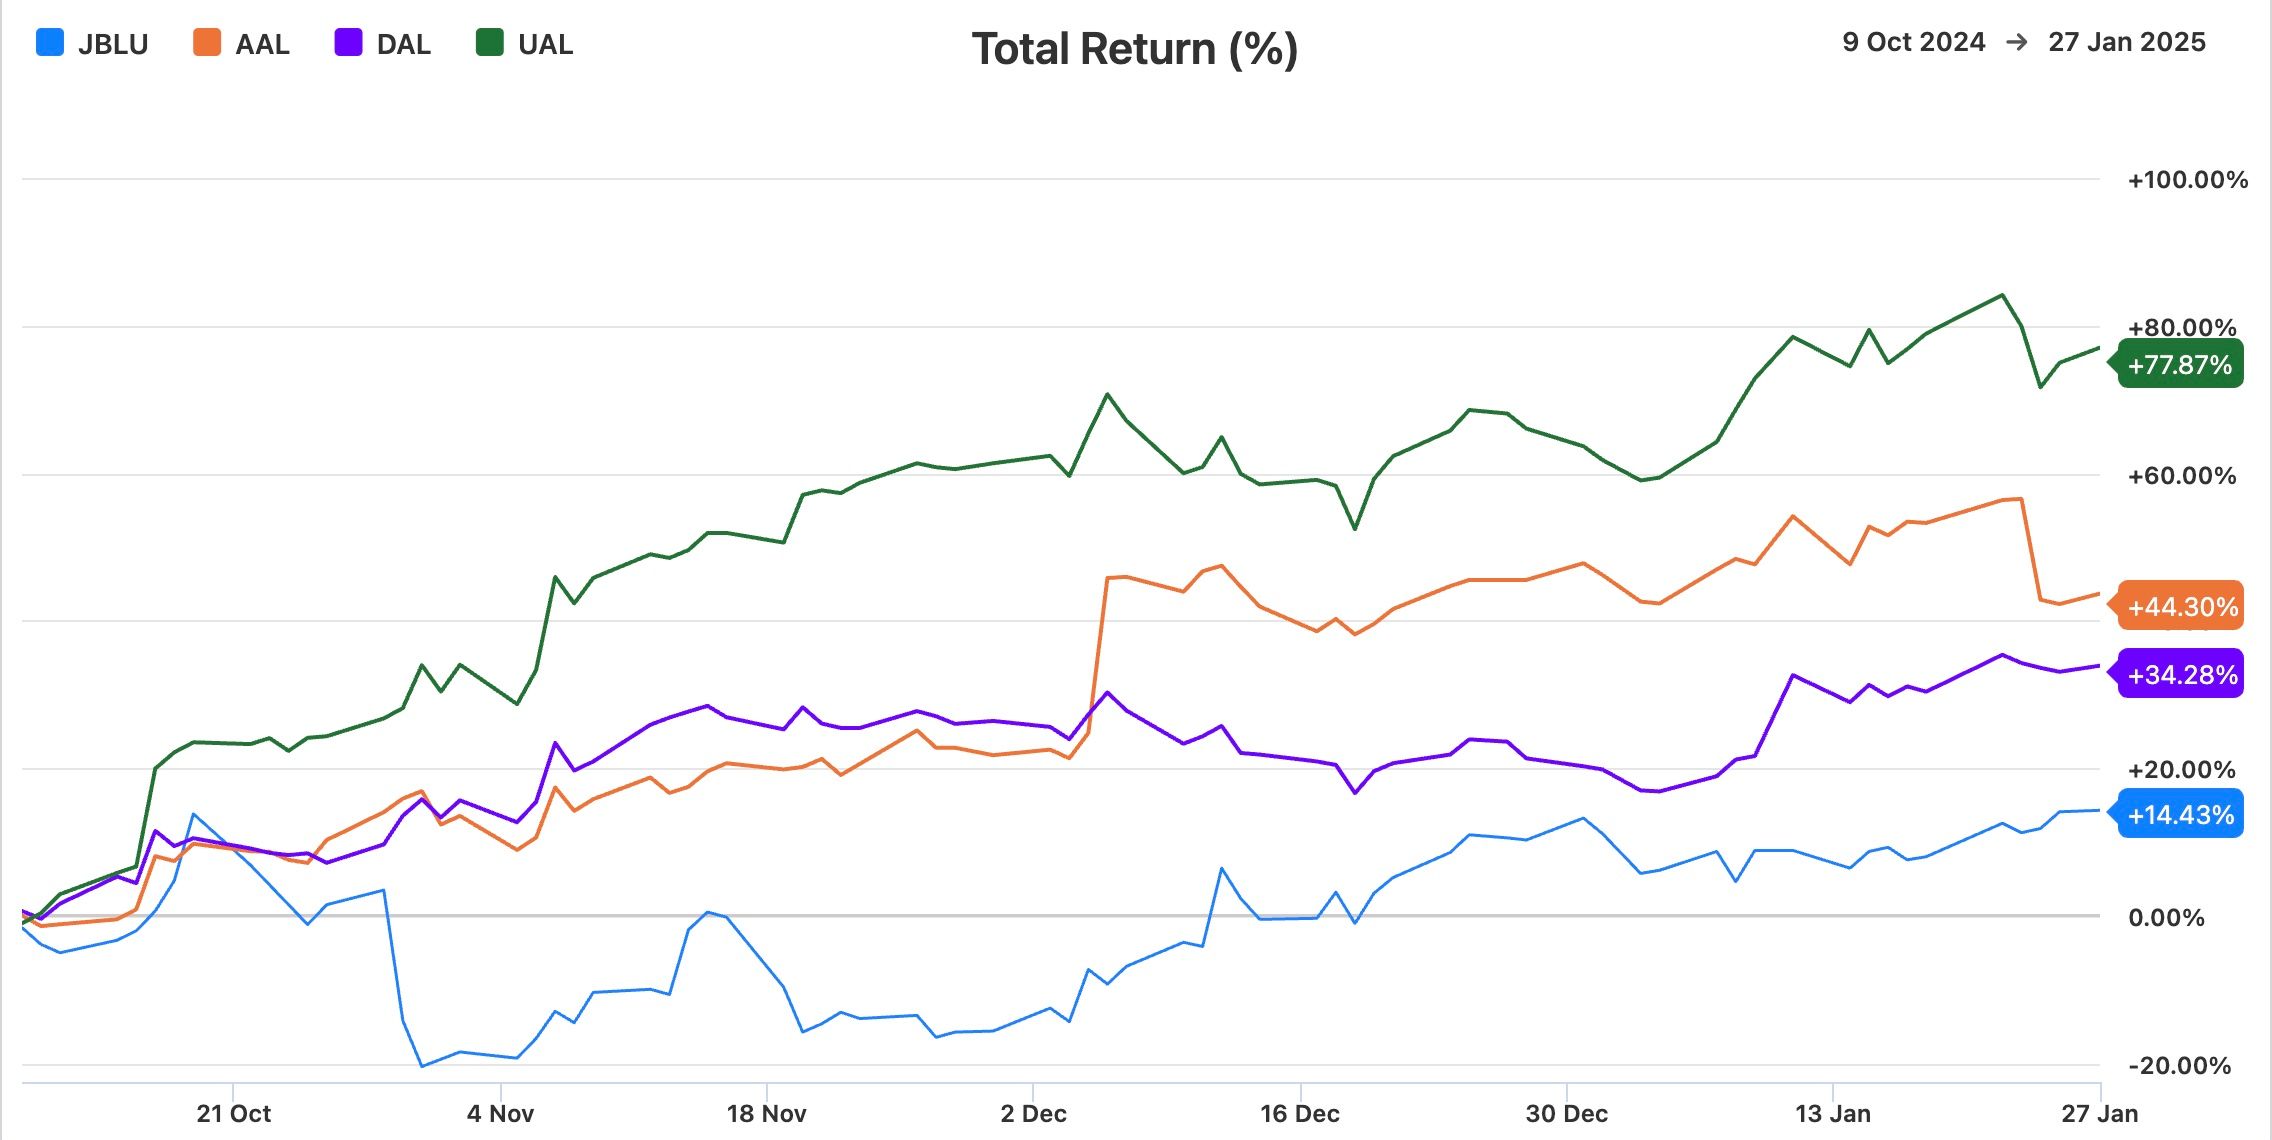Toggle the DAL series label
This screenshot has width=2272, height=1140.
coord(403,44)
